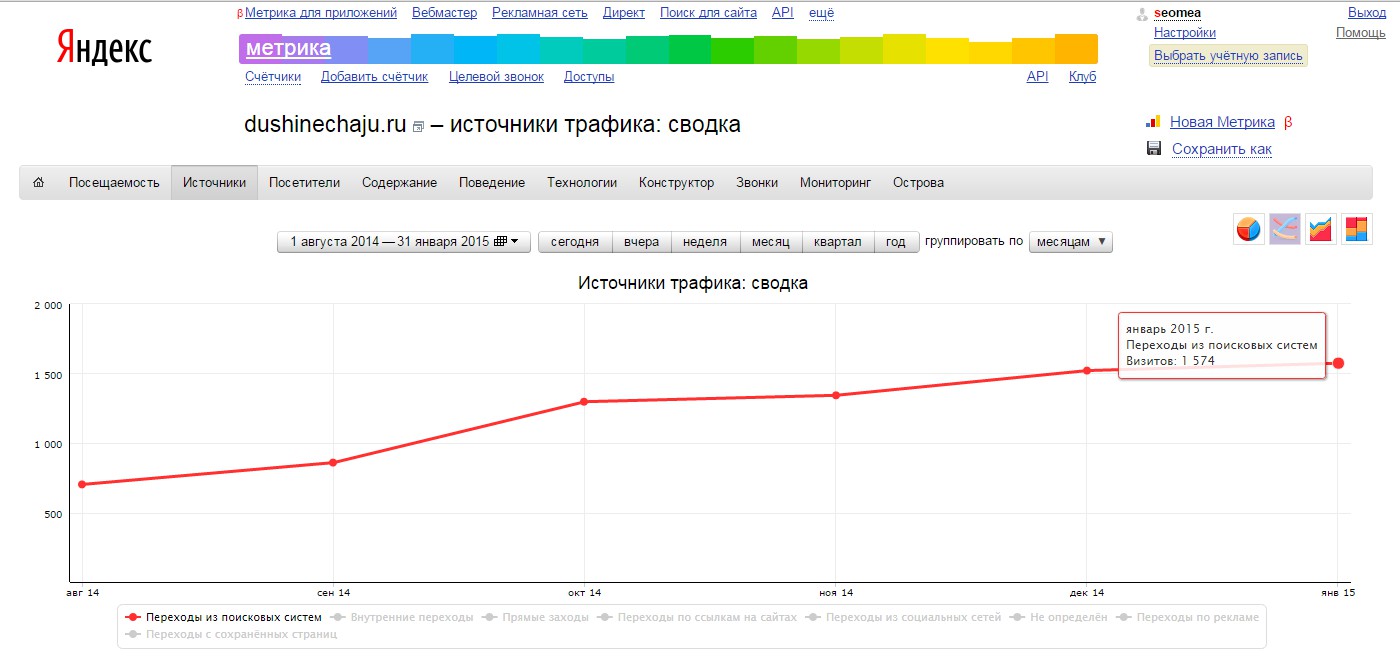Switch to line chart view
This screenshot has height=663, width=1400.
tap(1285, 229)
